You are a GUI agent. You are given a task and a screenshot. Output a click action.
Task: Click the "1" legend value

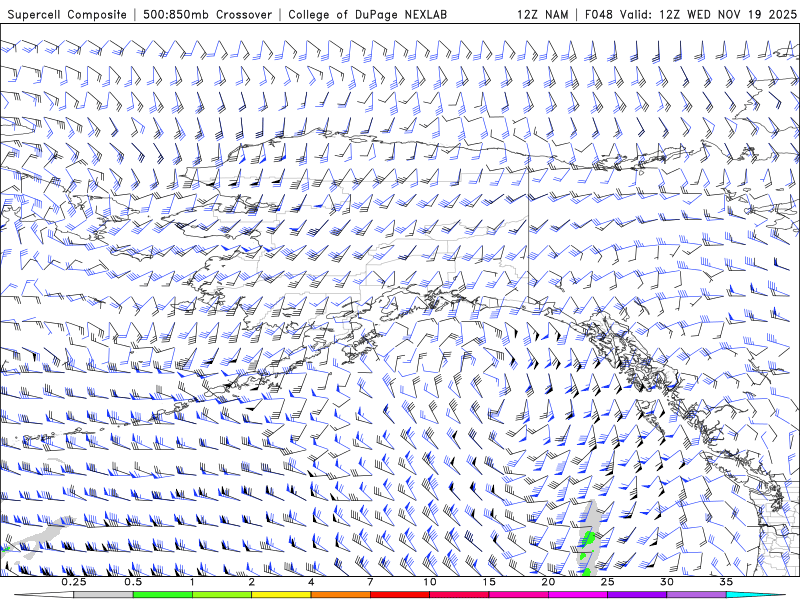192,582
